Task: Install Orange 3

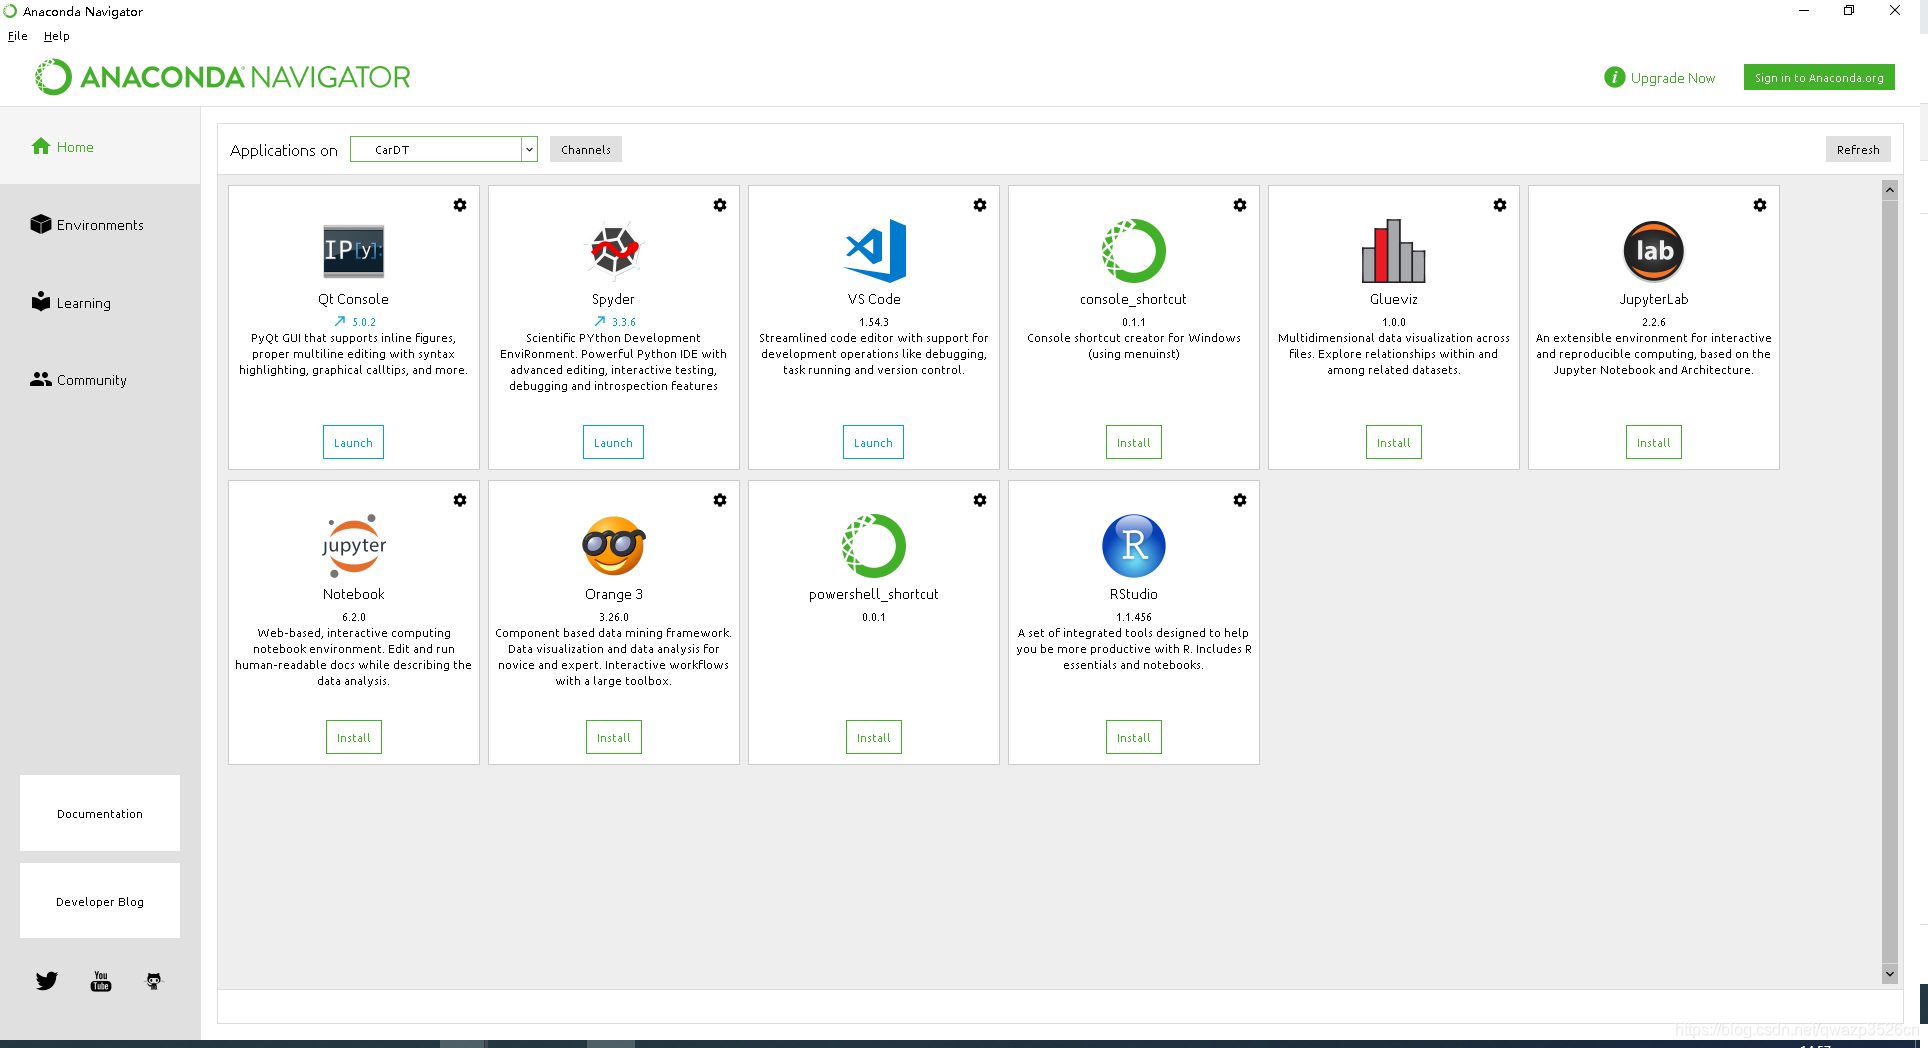Action: [x=614, y=737]
